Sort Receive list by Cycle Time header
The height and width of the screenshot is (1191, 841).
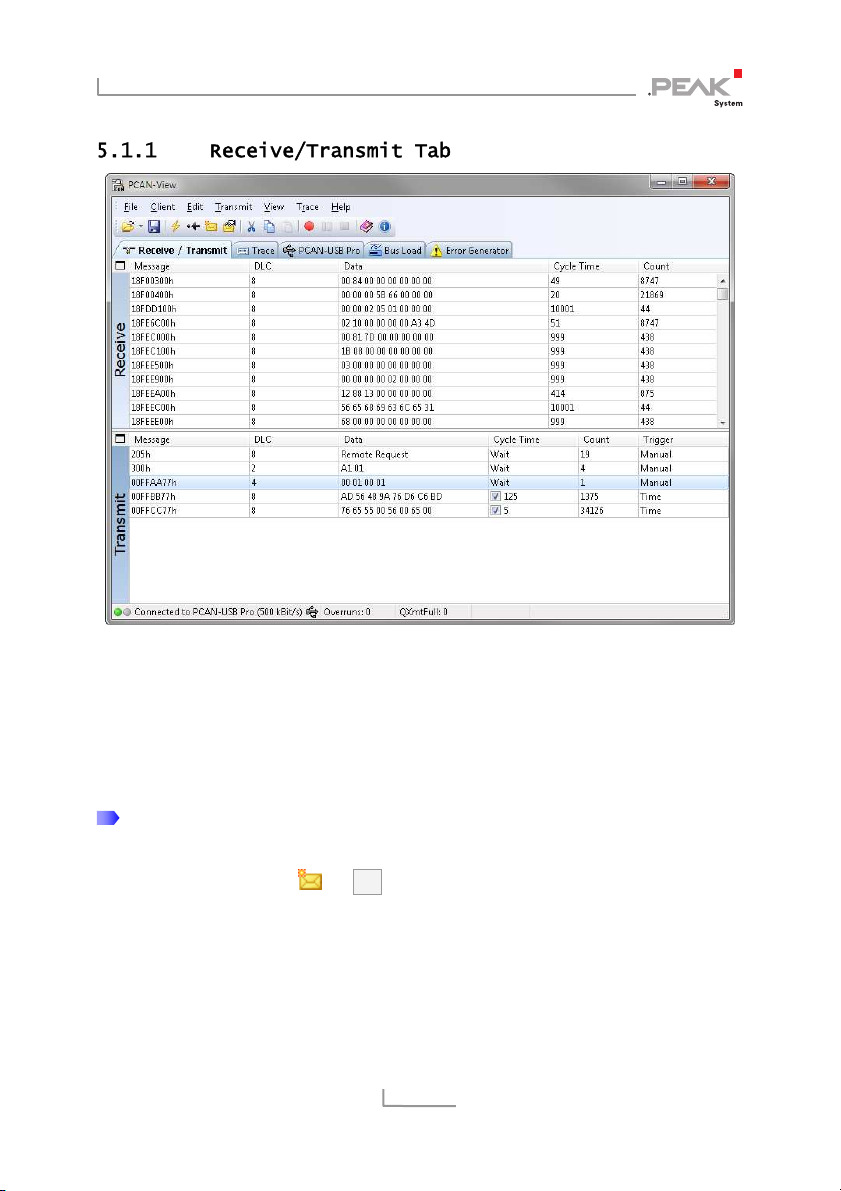click(x=593, y=267)
